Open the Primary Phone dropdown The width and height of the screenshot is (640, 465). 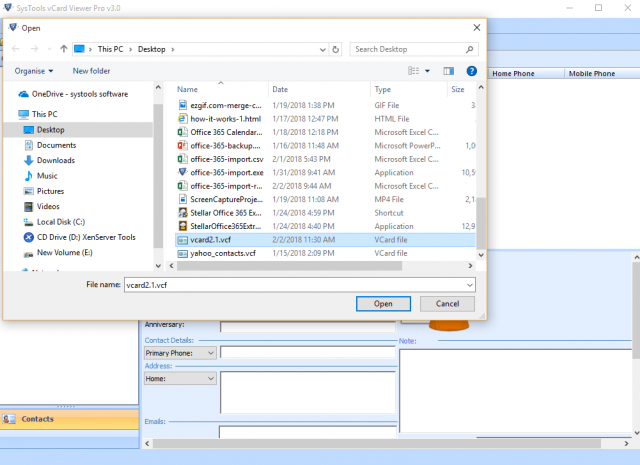tap(180, 353)
